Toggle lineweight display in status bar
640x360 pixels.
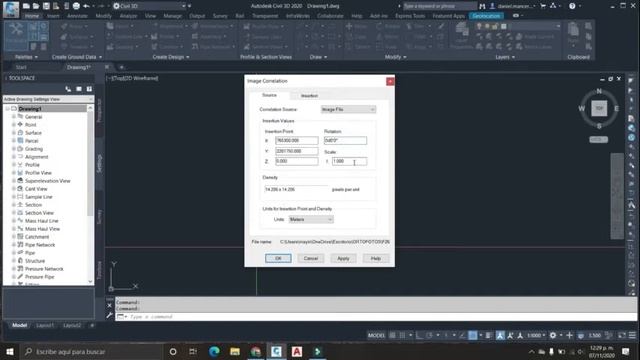[489, 335]
